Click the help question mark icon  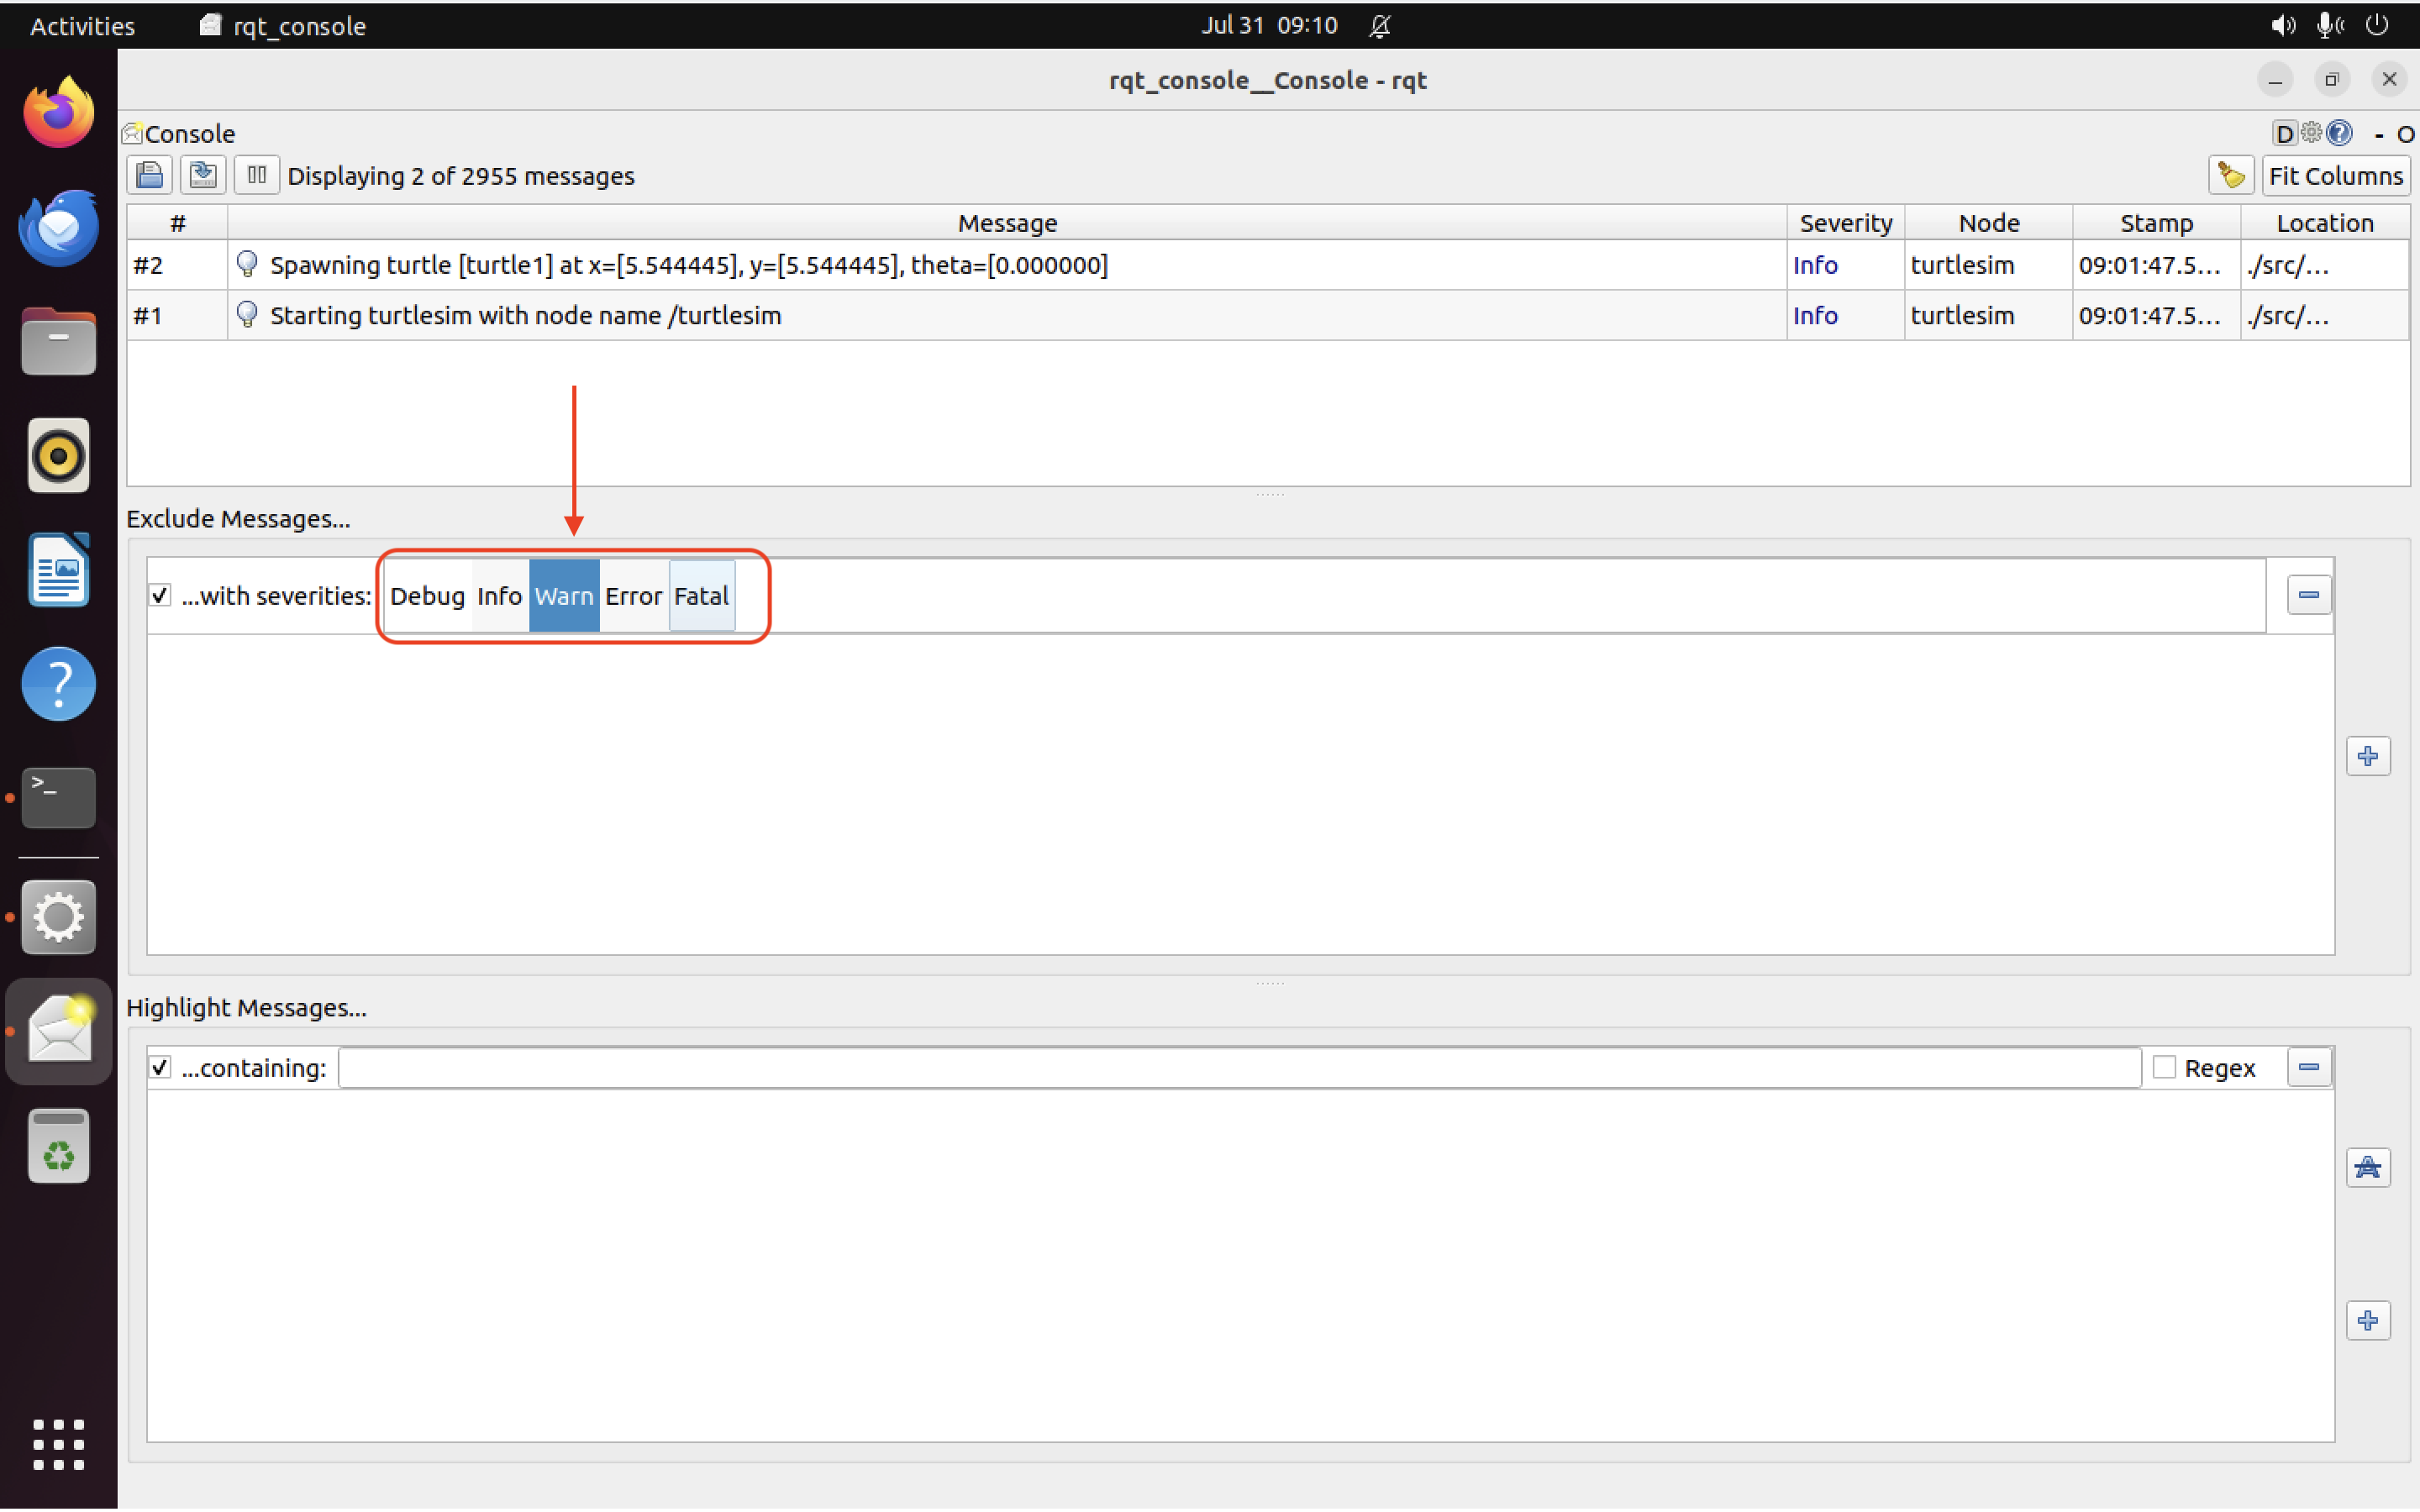click(2339, 133)
